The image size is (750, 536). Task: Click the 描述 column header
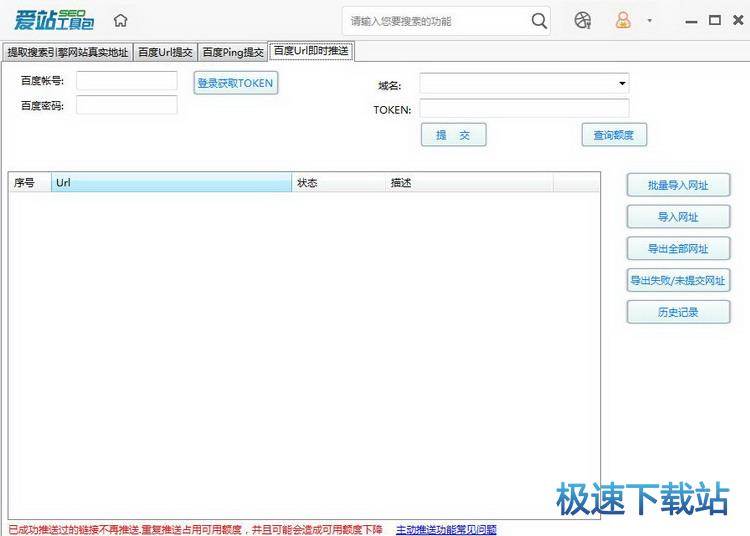(469, 183)
